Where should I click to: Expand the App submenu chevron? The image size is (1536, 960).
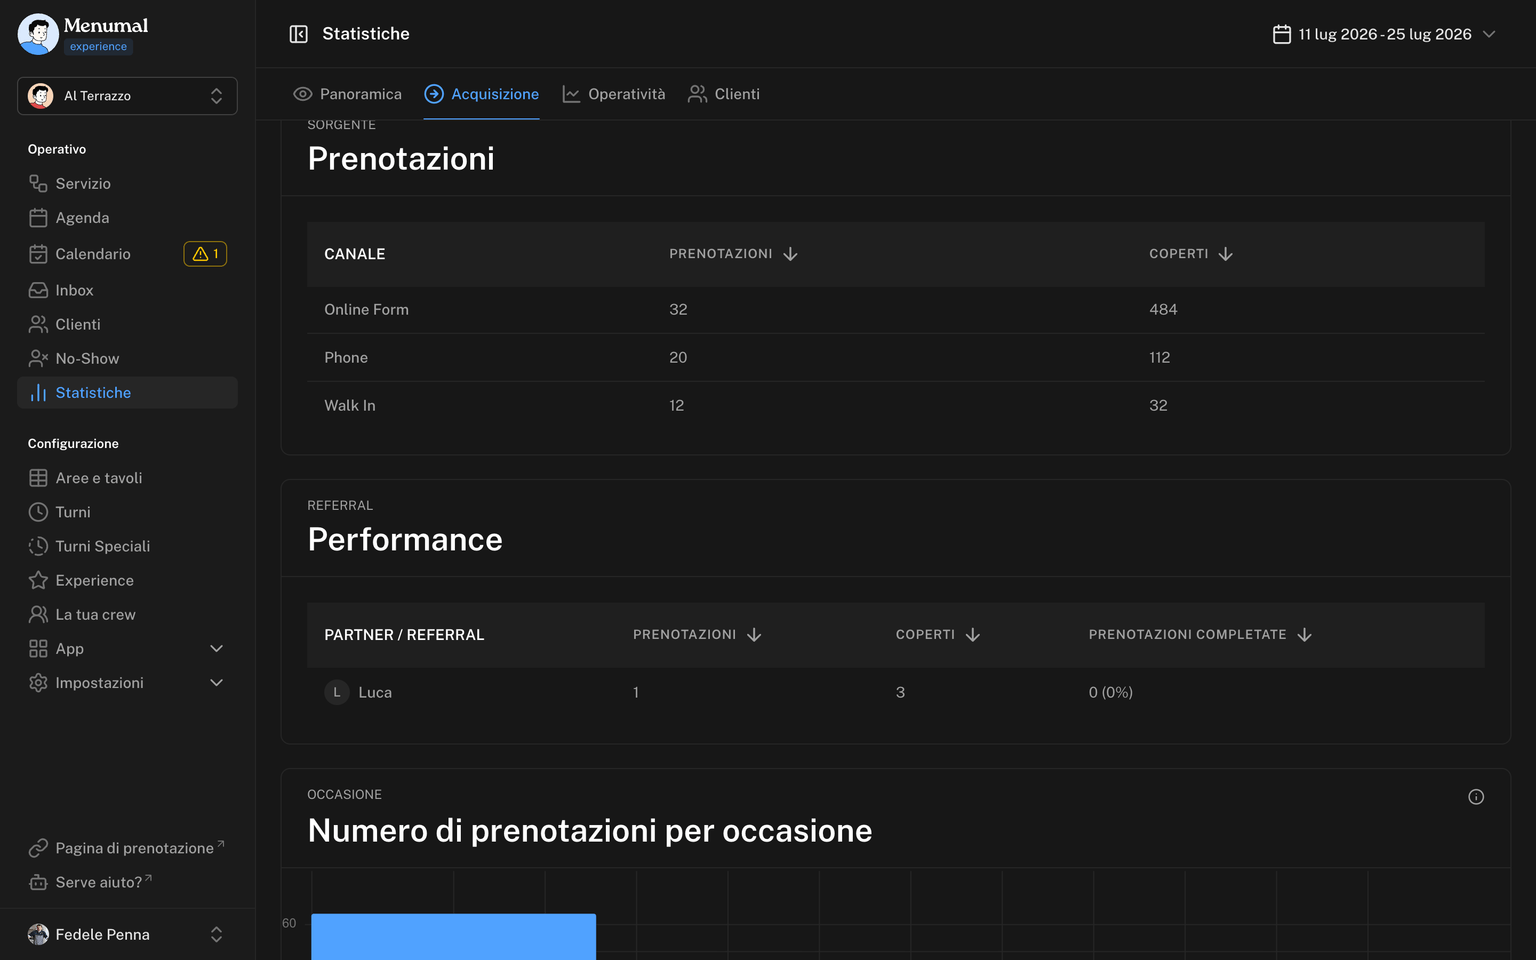216,649
